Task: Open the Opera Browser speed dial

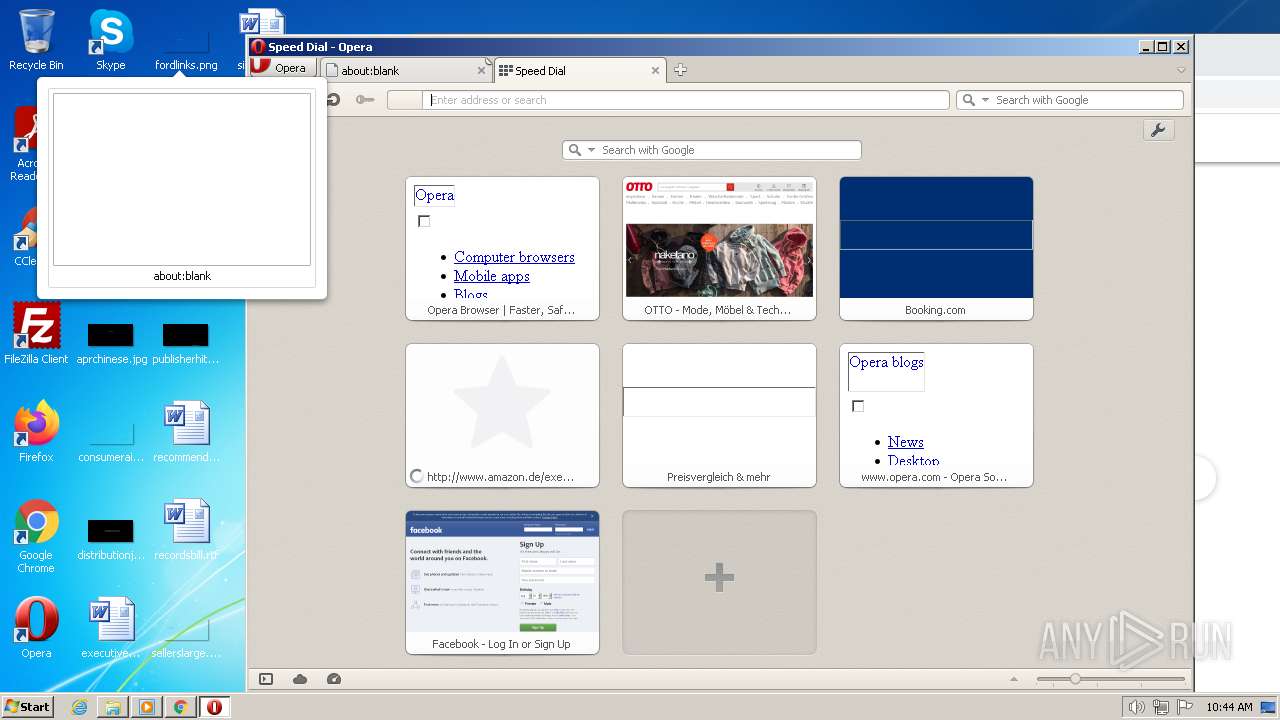Action: pyautogui.click(x=502, y=248)
